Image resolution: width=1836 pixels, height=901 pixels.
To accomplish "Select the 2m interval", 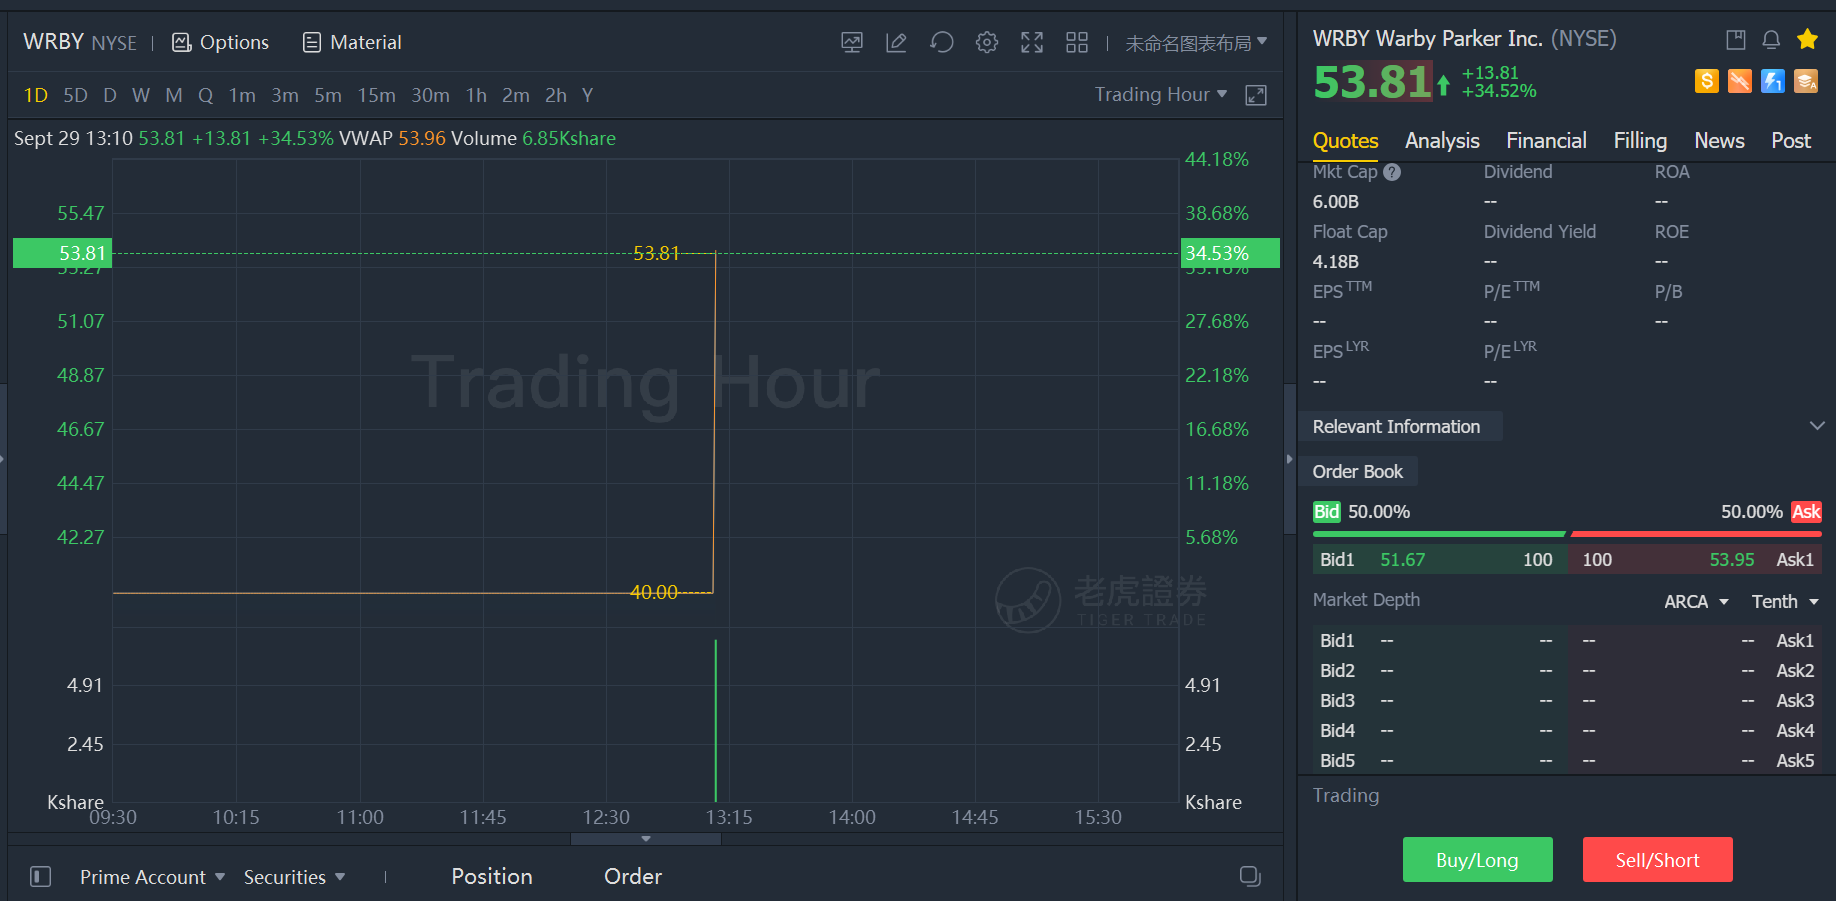I will [516, 95].
